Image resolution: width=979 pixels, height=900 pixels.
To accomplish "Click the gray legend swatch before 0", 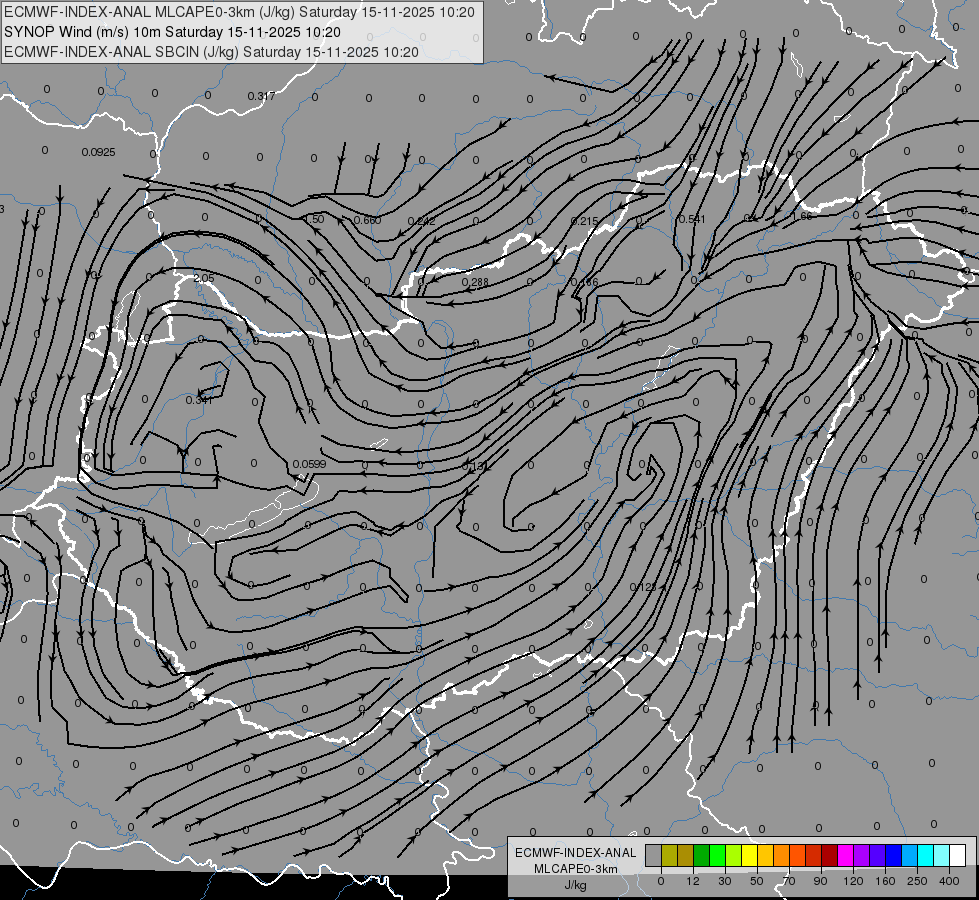I will coord(654,856).
